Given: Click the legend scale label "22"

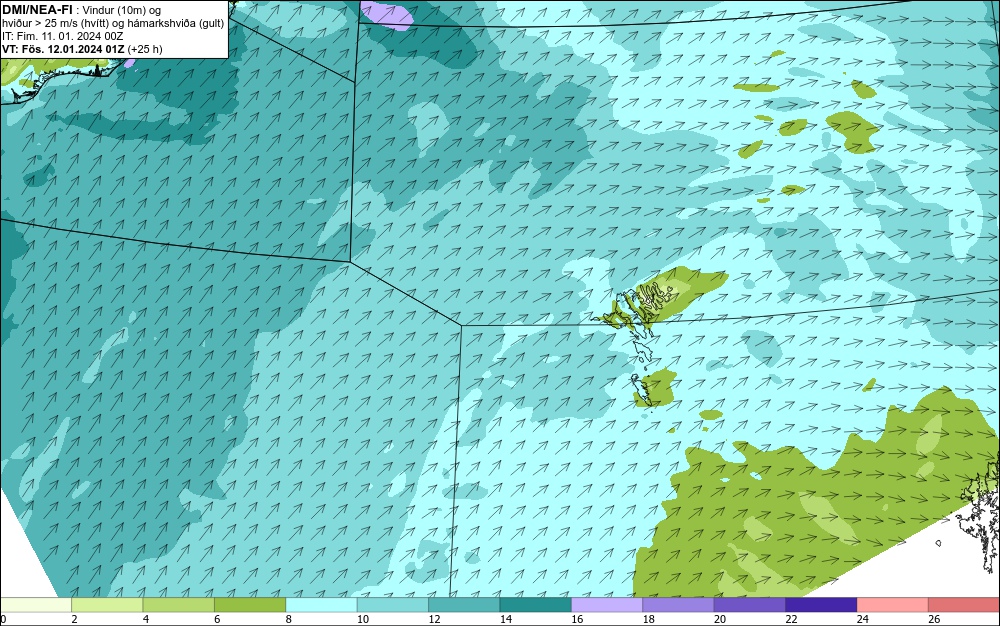Looking at the screenshot, I should [x=791, y=619].
